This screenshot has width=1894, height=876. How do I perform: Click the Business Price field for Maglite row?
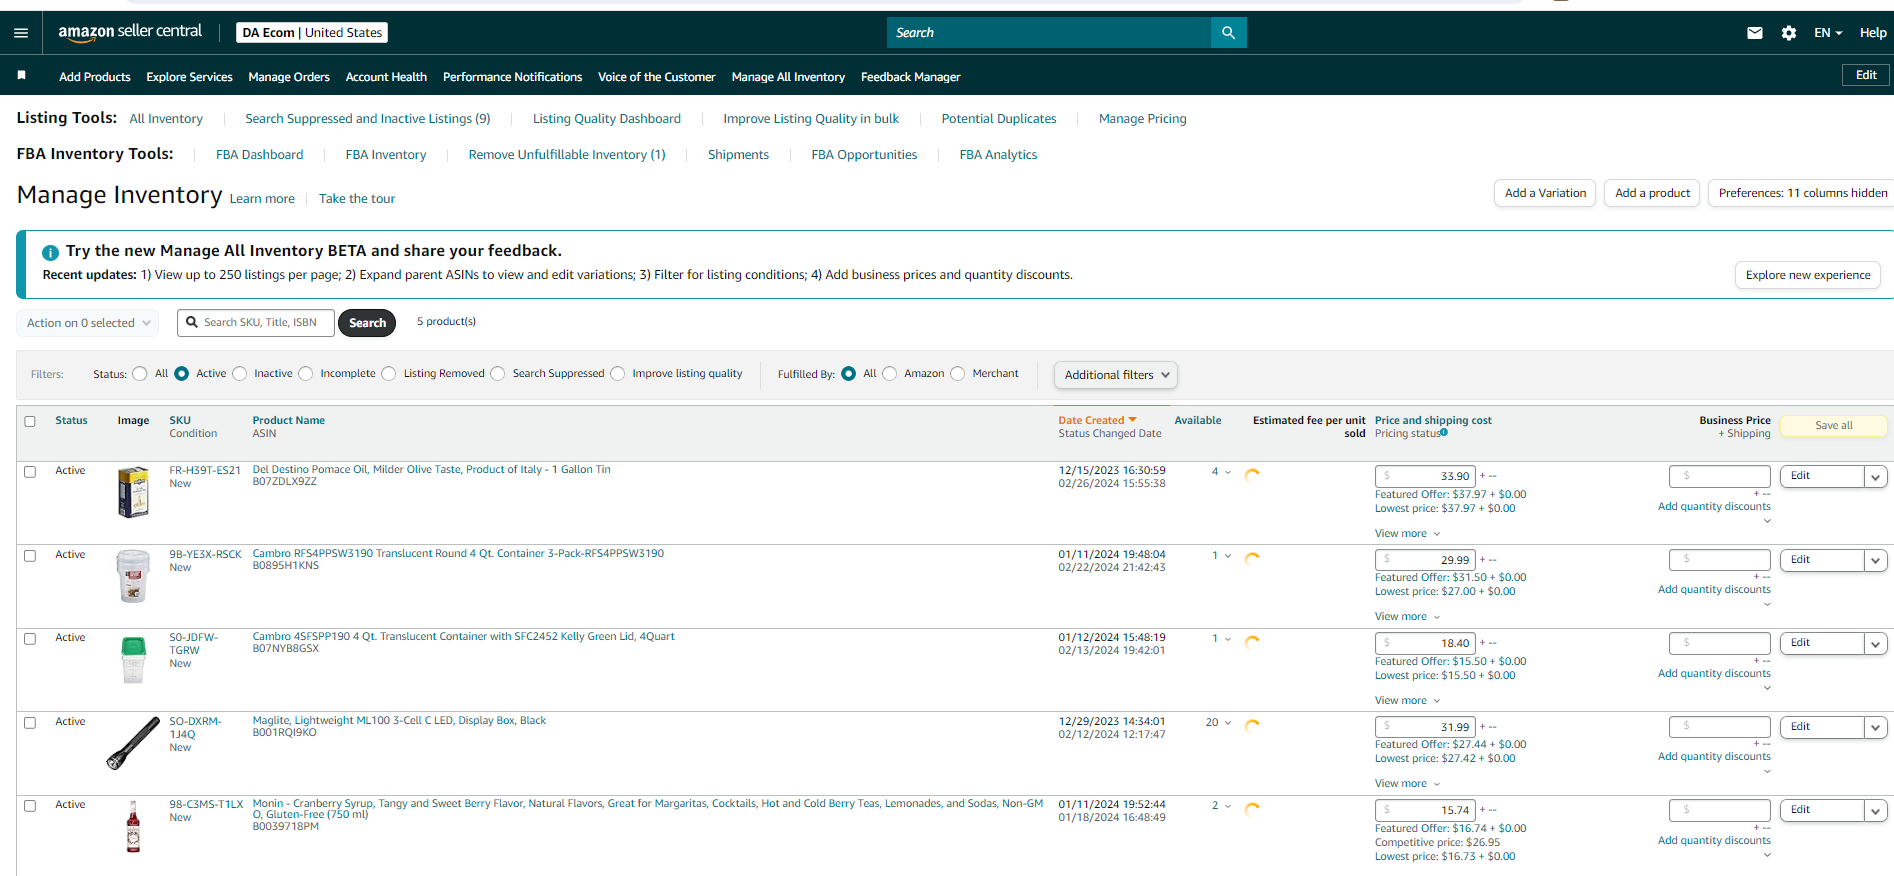(x=1720, y=728)
